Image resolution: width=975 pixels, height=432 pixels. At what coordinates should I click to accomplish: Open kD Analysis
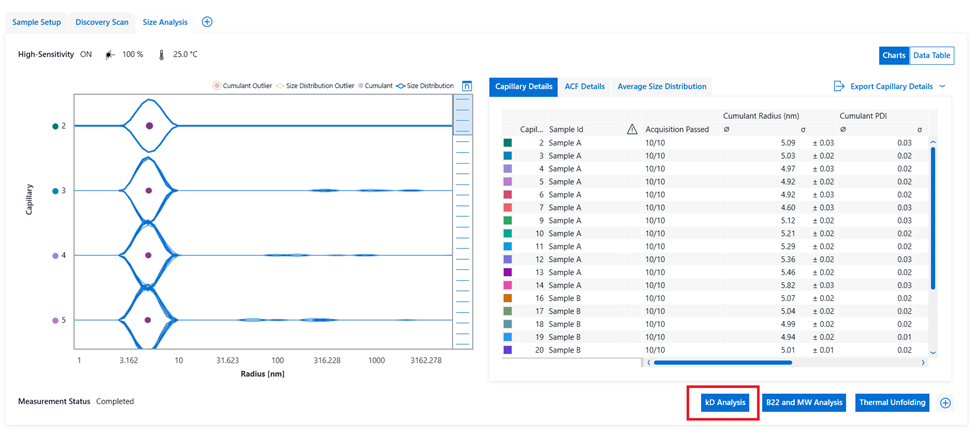tap(723, 402)
